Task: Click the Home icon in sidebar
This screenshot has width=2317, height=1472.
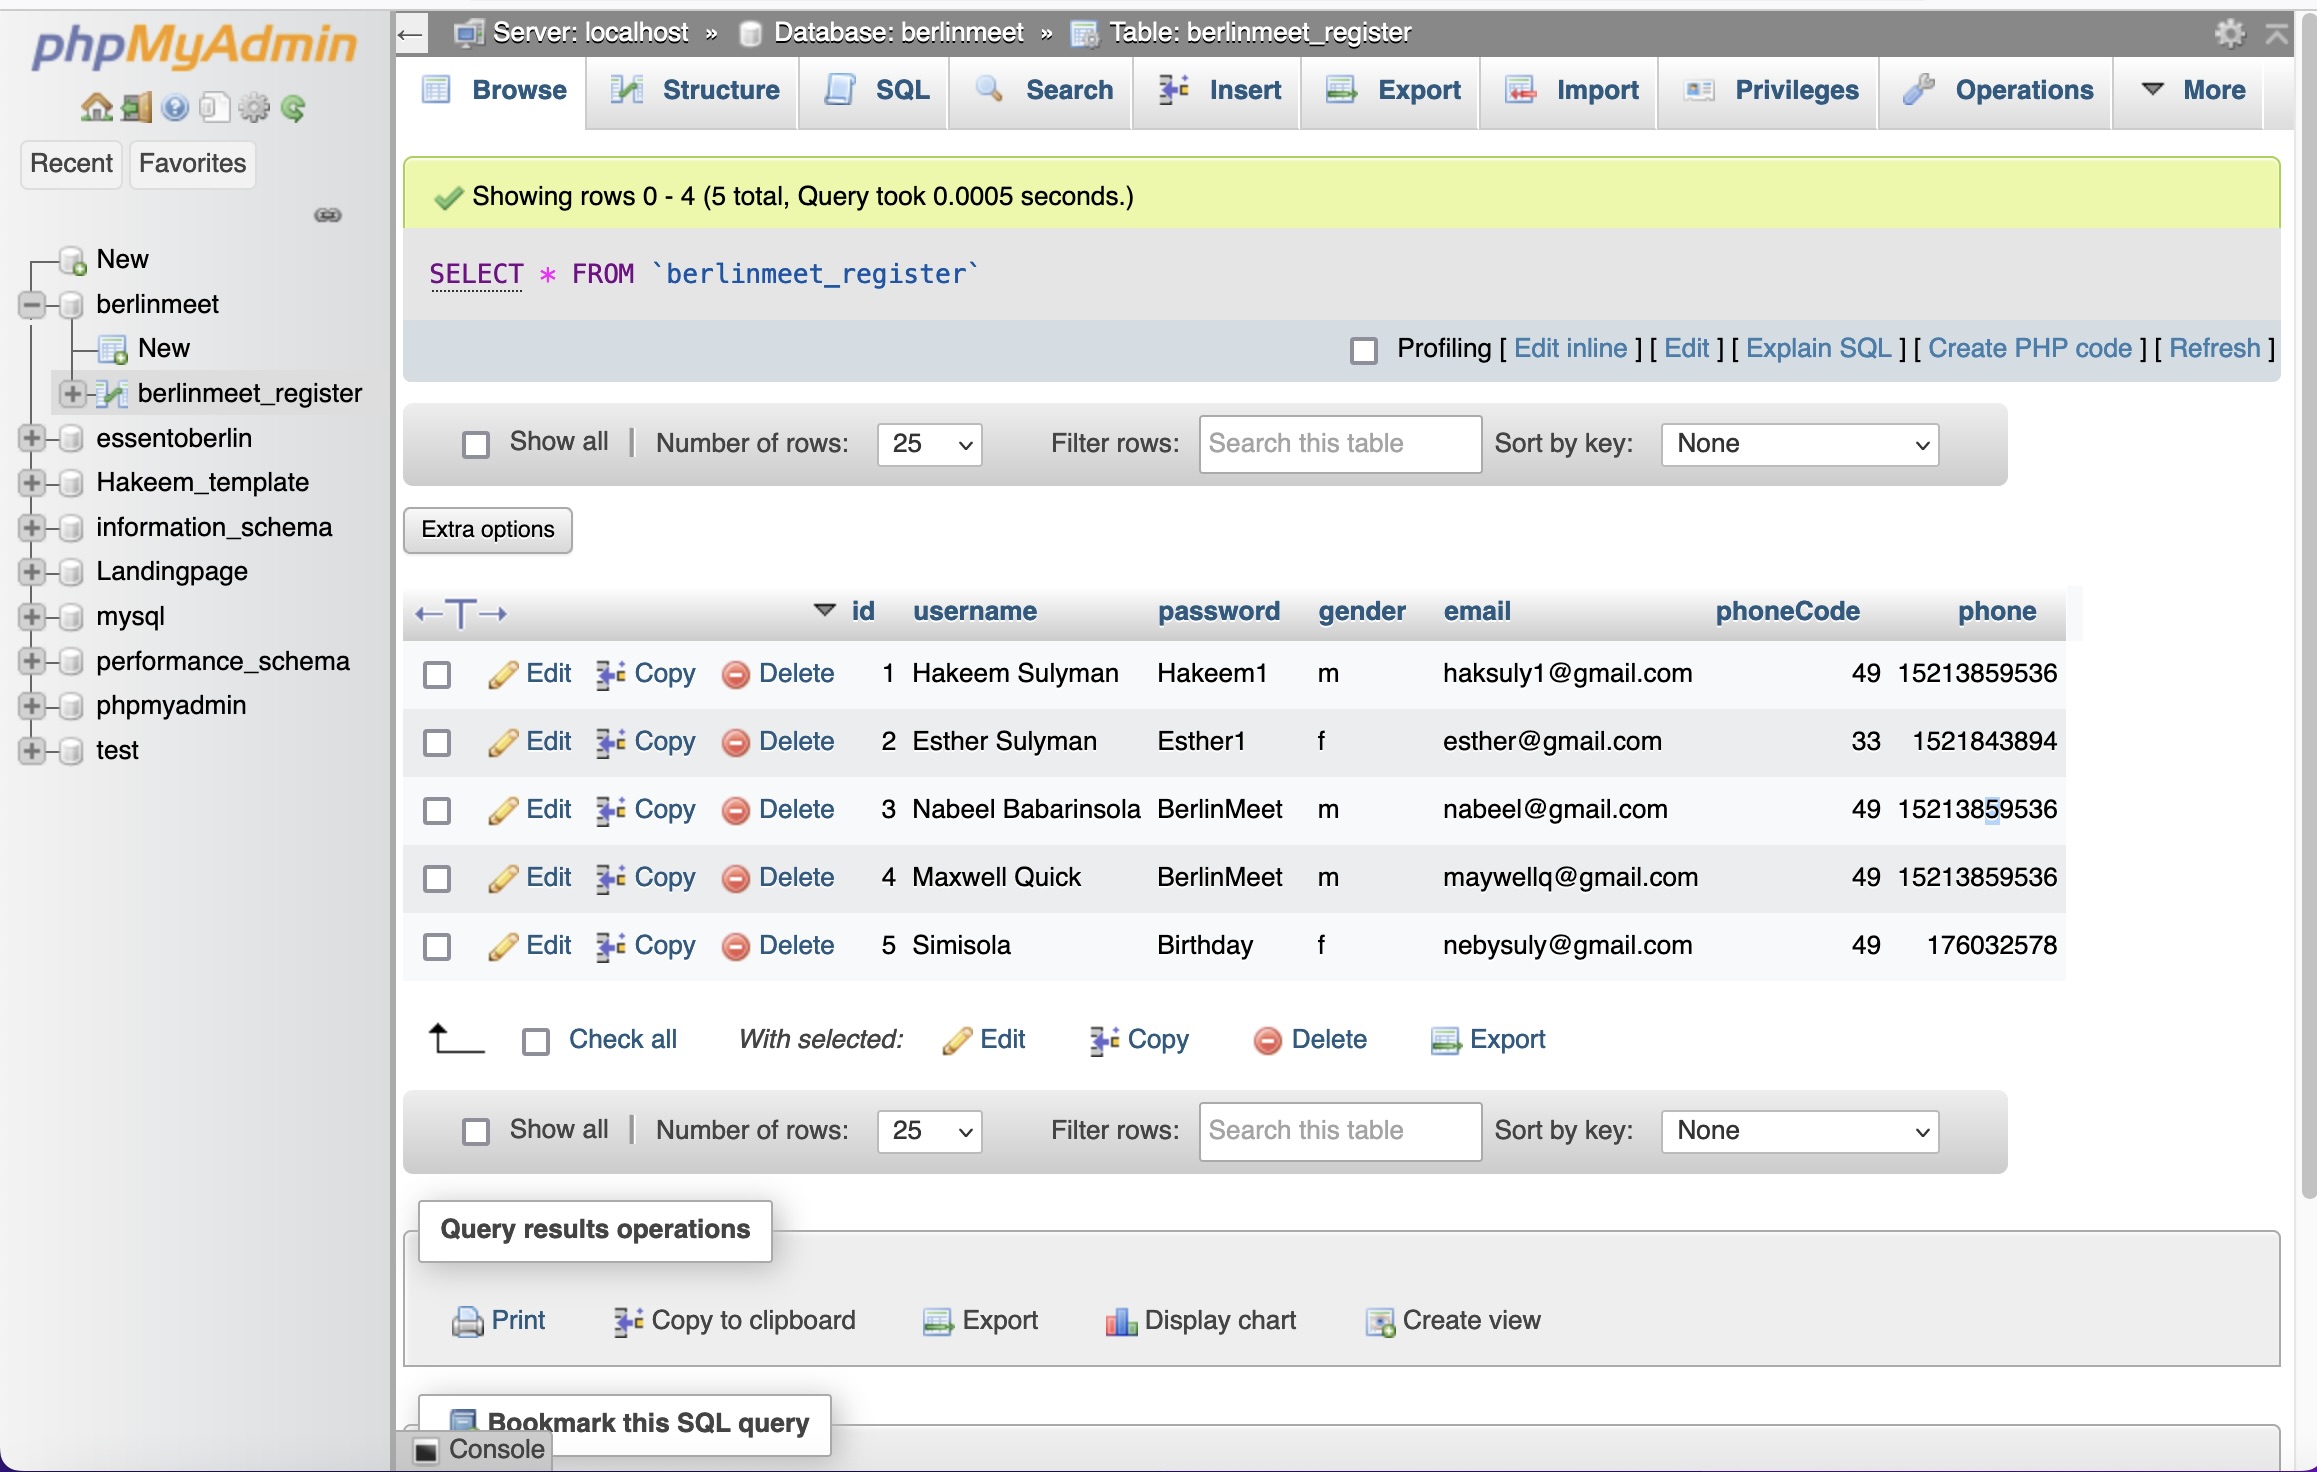Action: pos(96,107)
